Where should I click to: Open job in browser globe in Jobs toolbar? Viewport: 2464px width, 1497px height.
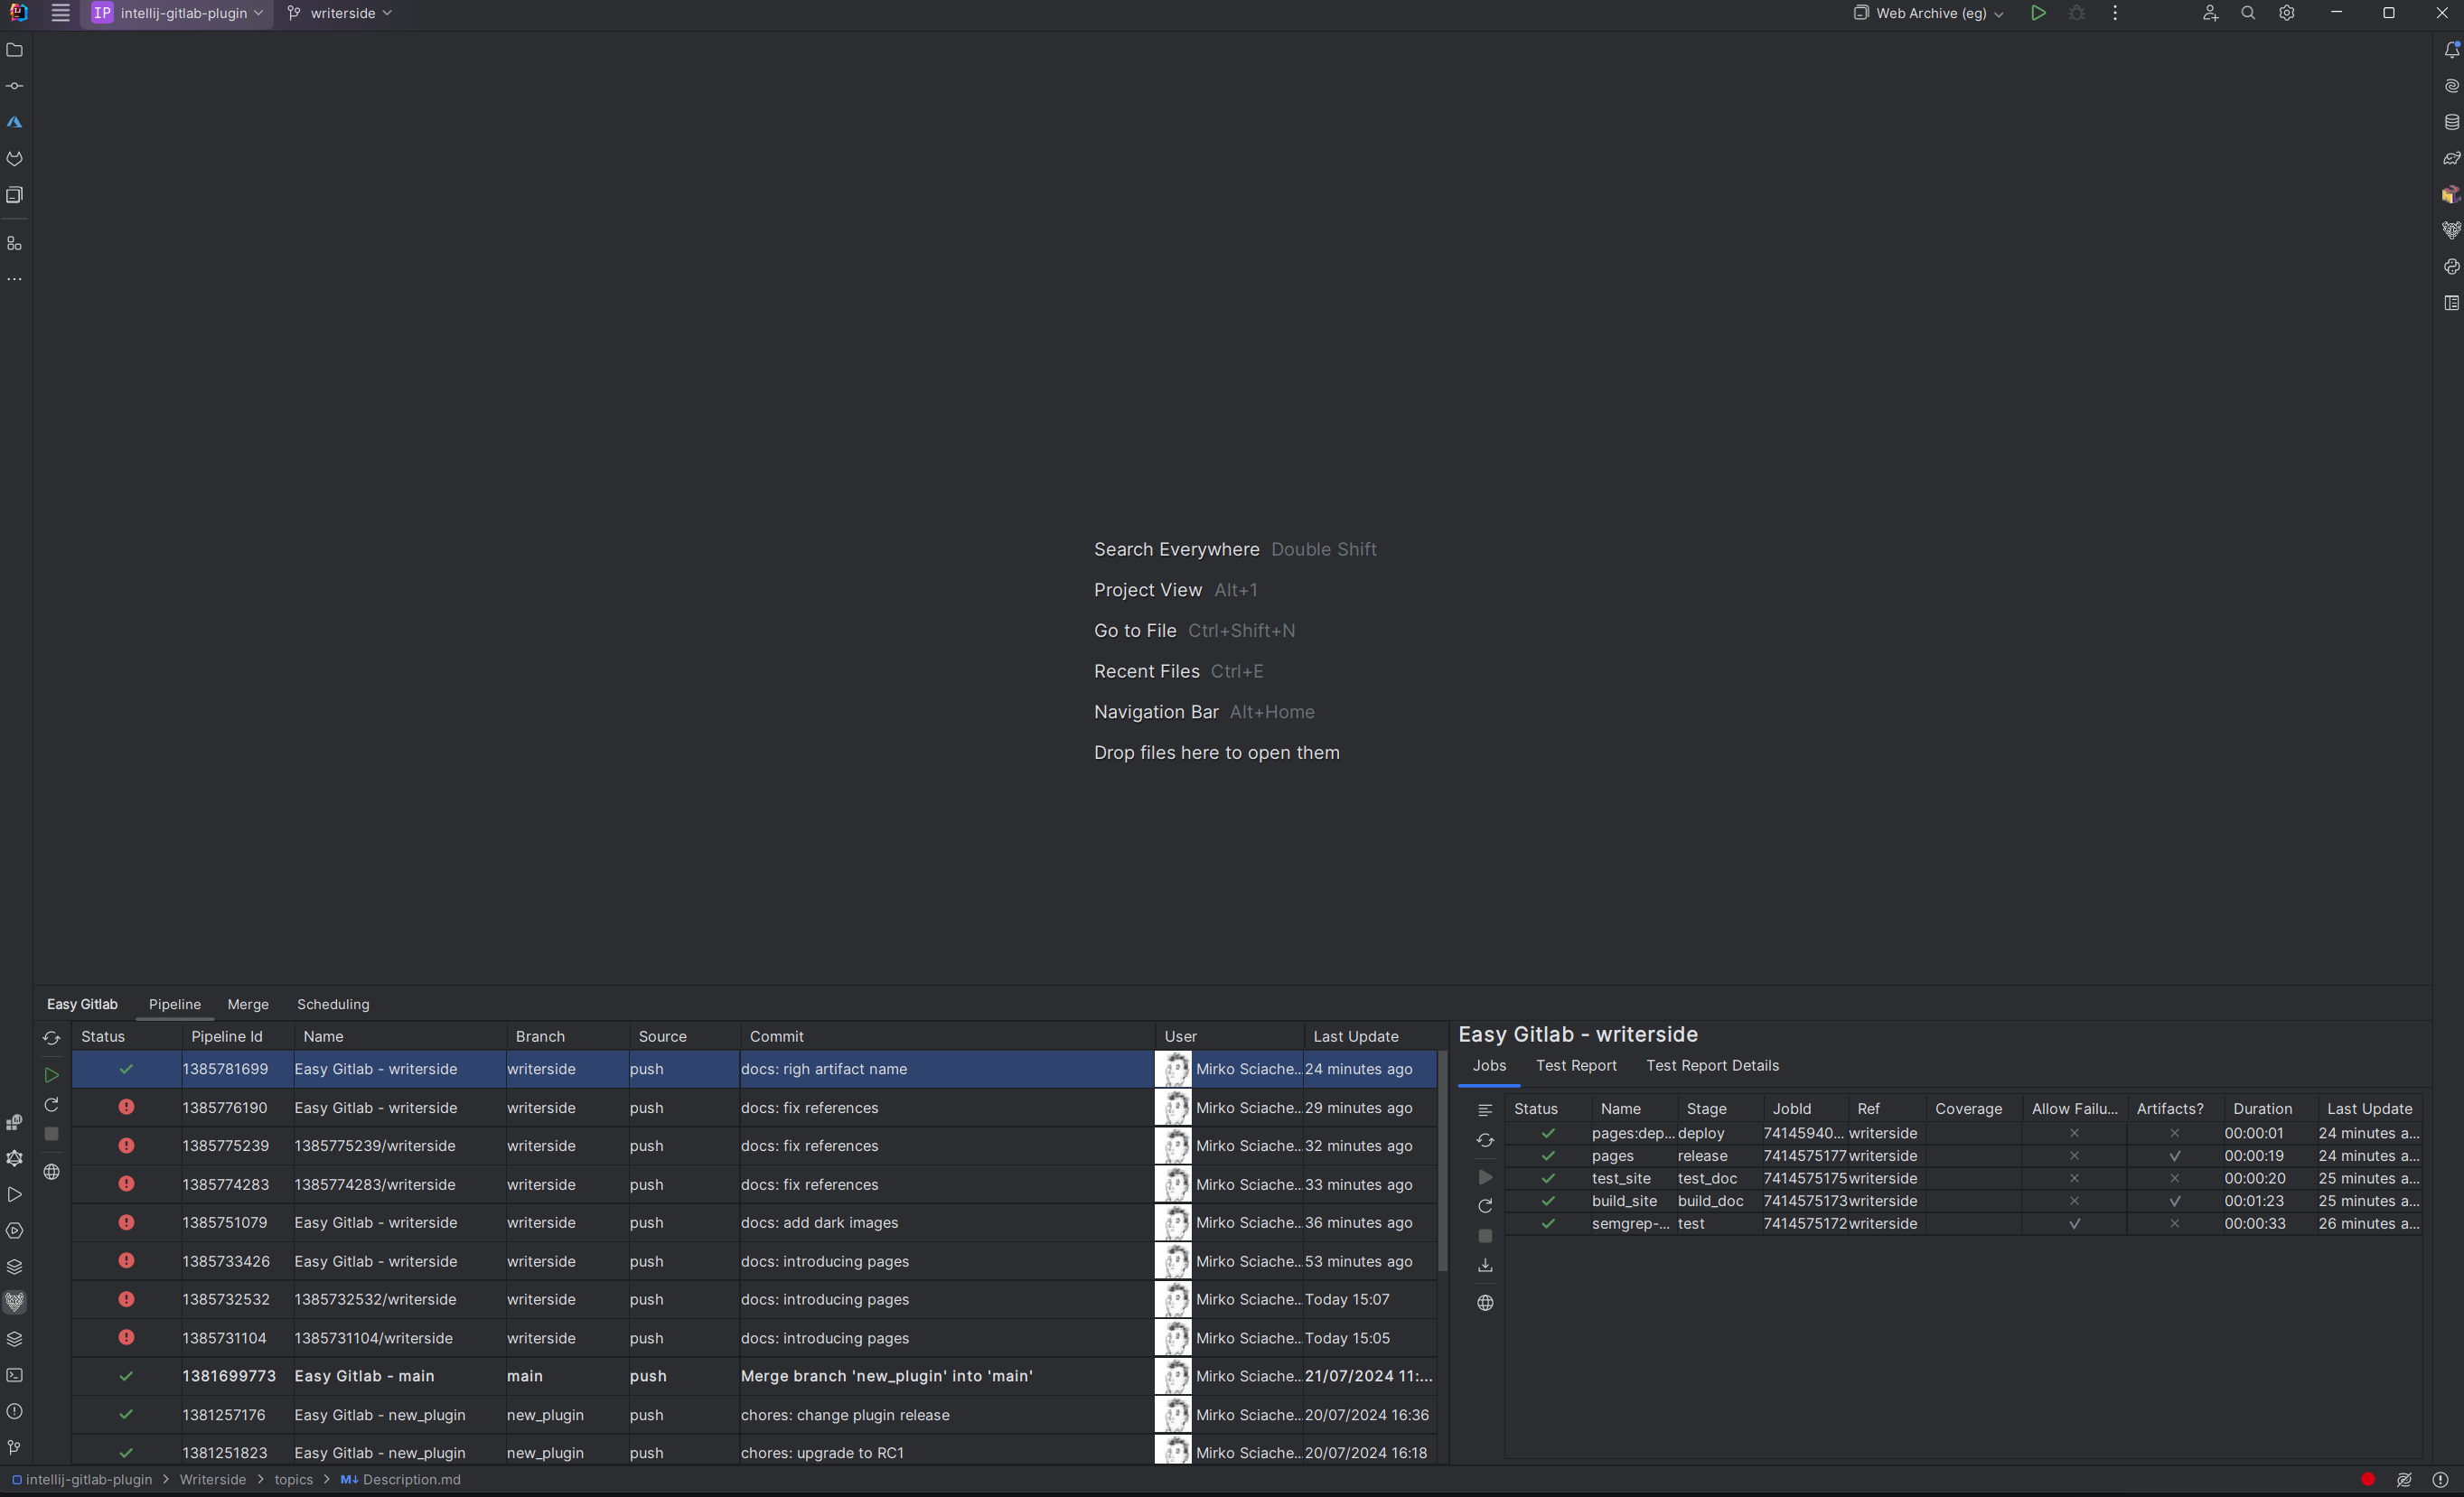tap(1485, 1303)
